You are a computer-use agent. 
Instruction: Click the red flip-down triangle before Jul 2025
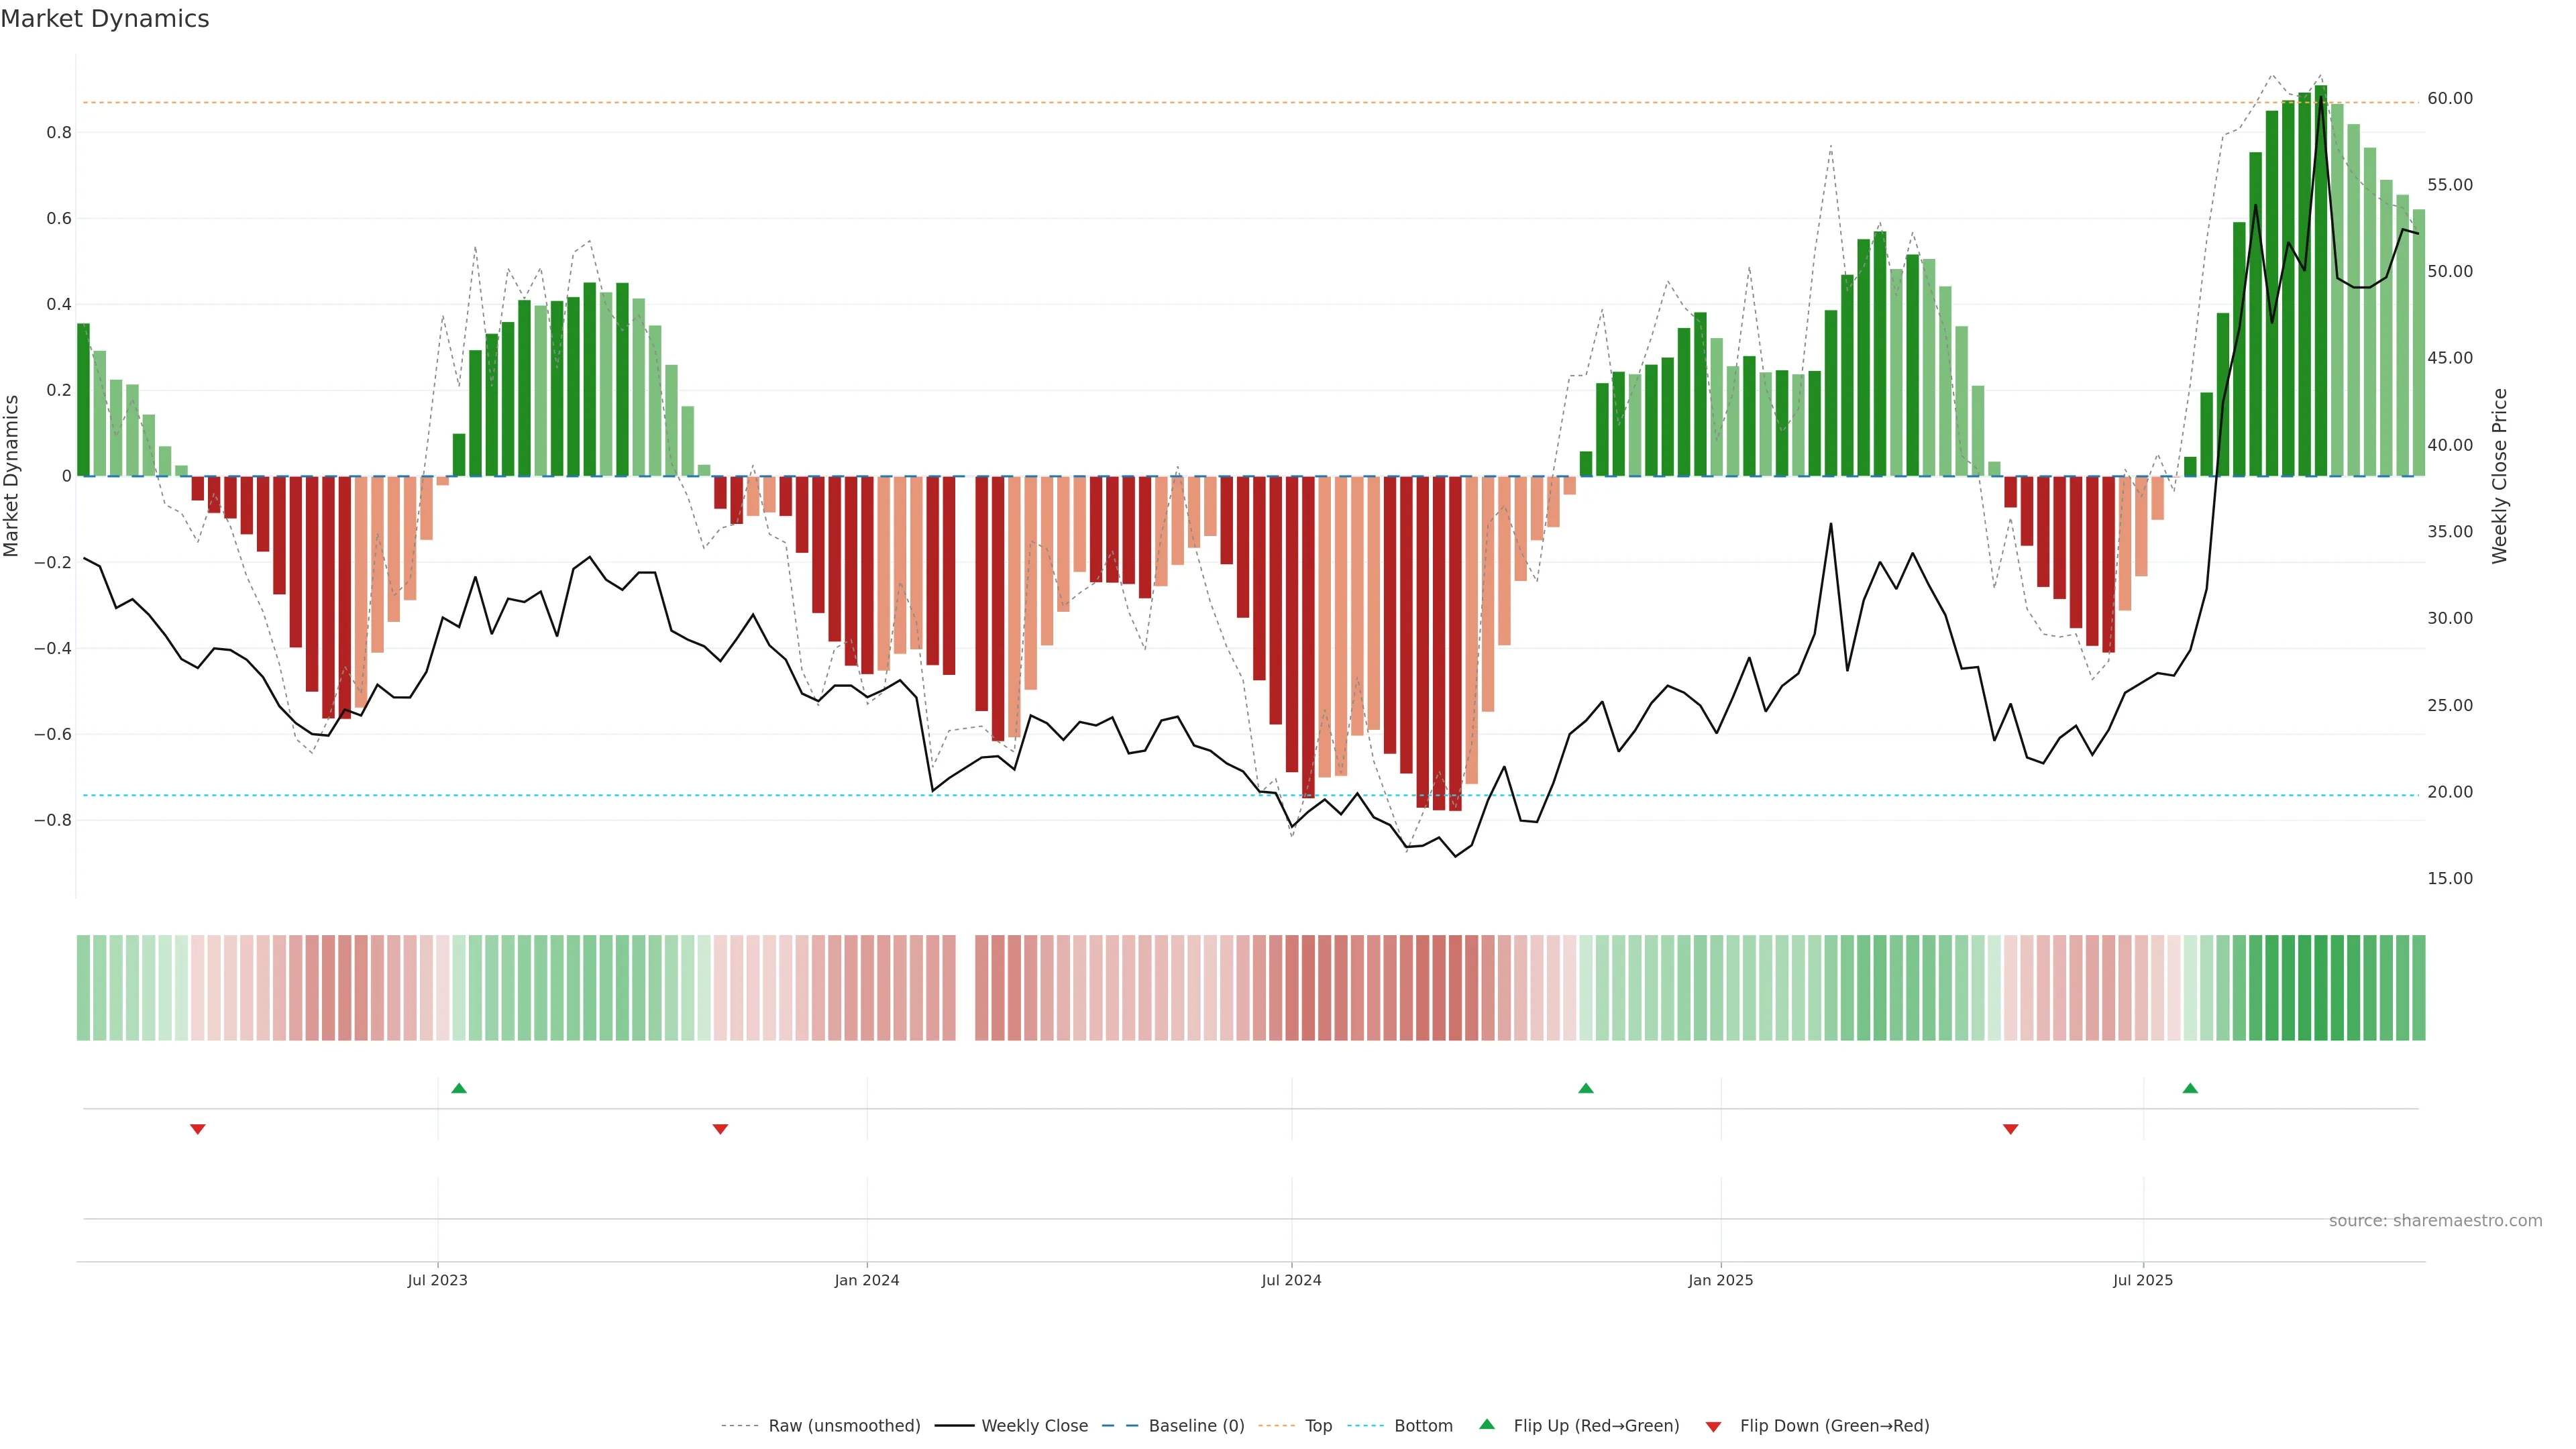[x=2011, y=1129]
